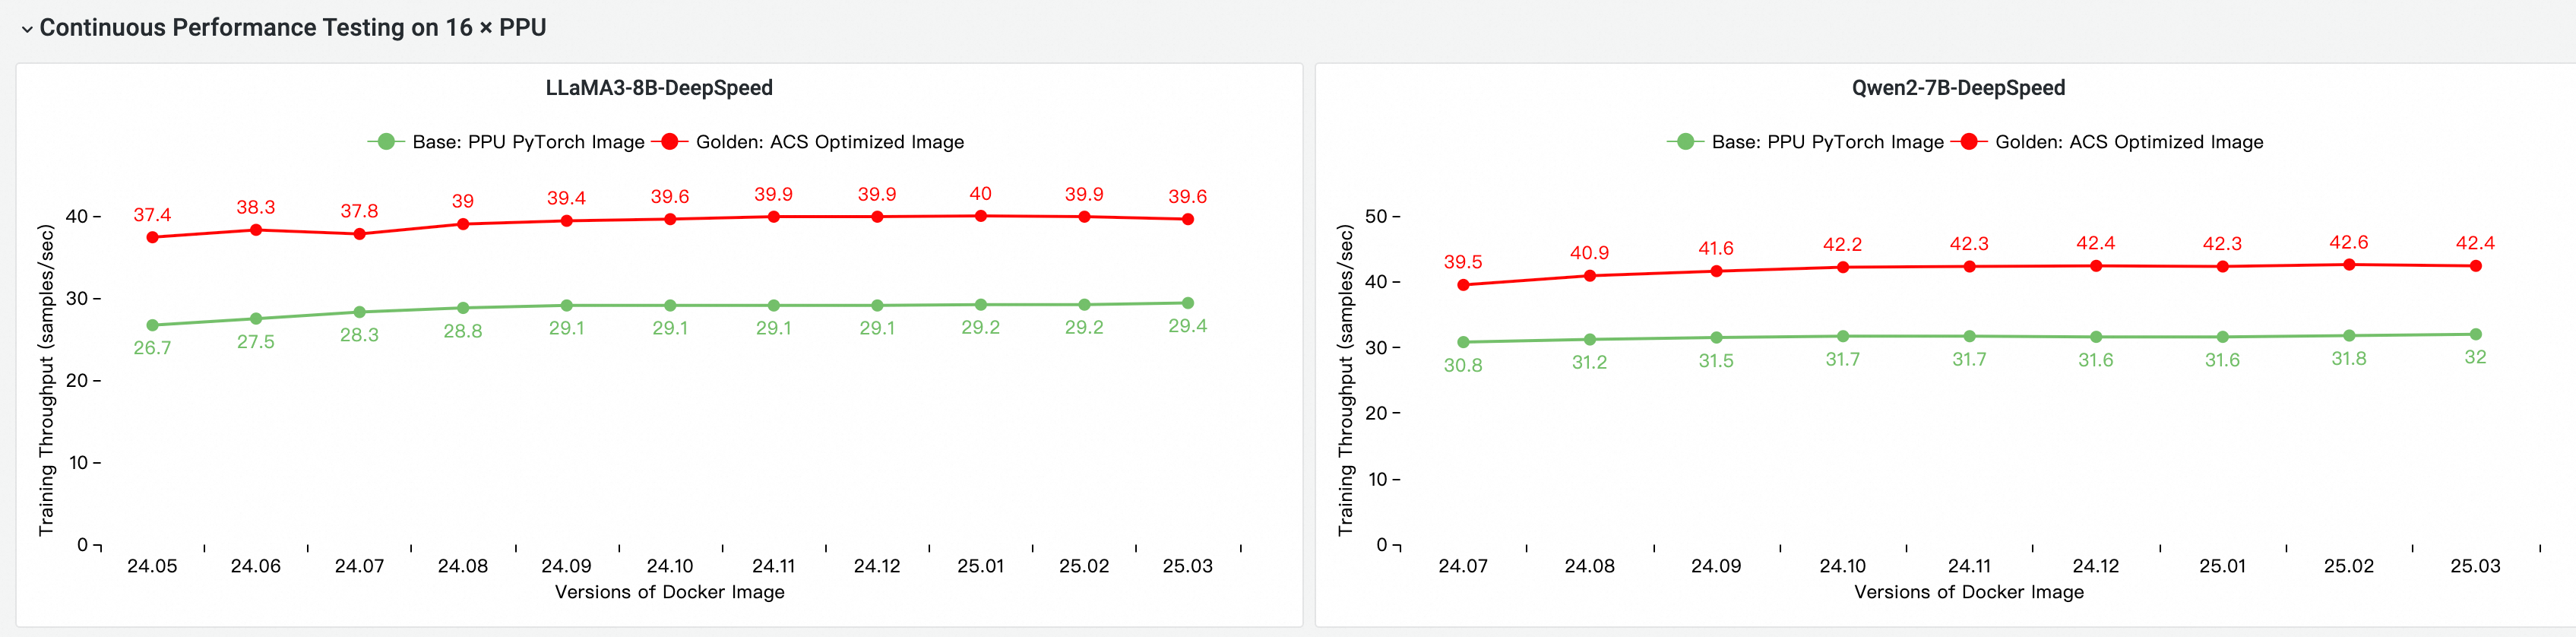Click red 40.9 data point in Qwen2 chart
This screenshot has width=2576, height=637.
tap(1589, 276)
